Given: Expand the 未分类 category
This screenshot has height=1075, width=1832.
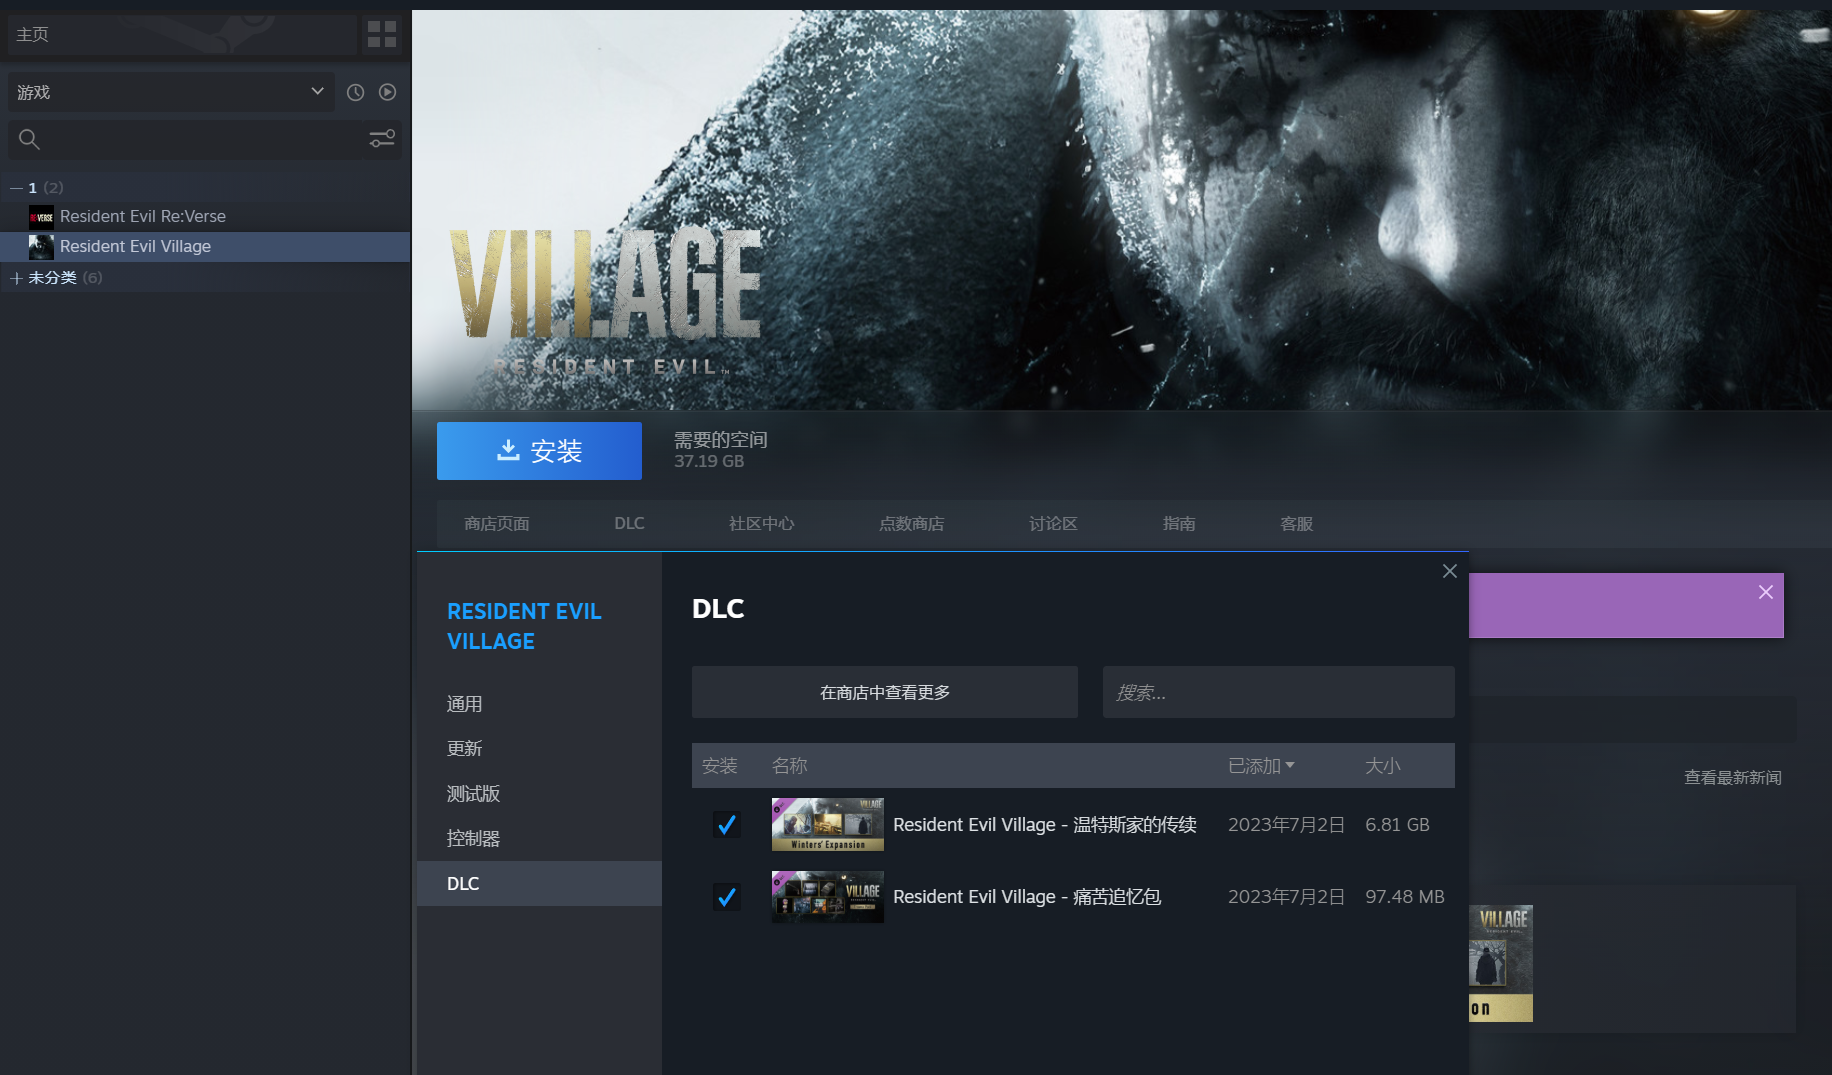Looking at the screenshot, I should point(16,278).
